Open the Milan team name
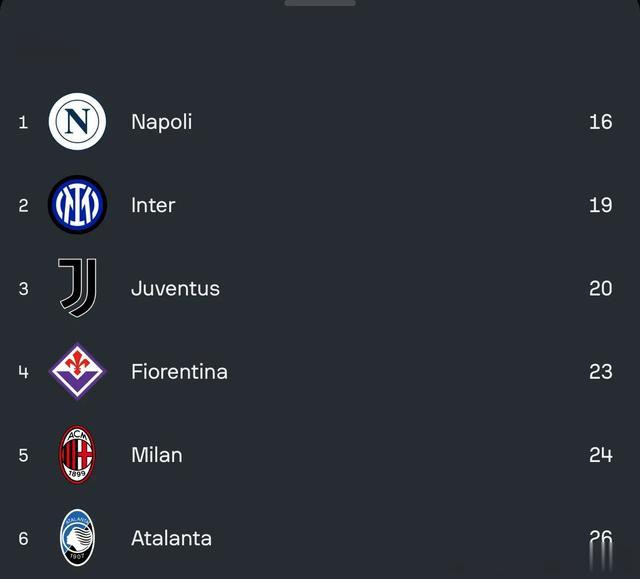This screenshot has width=640, height=579. (157, 455)
